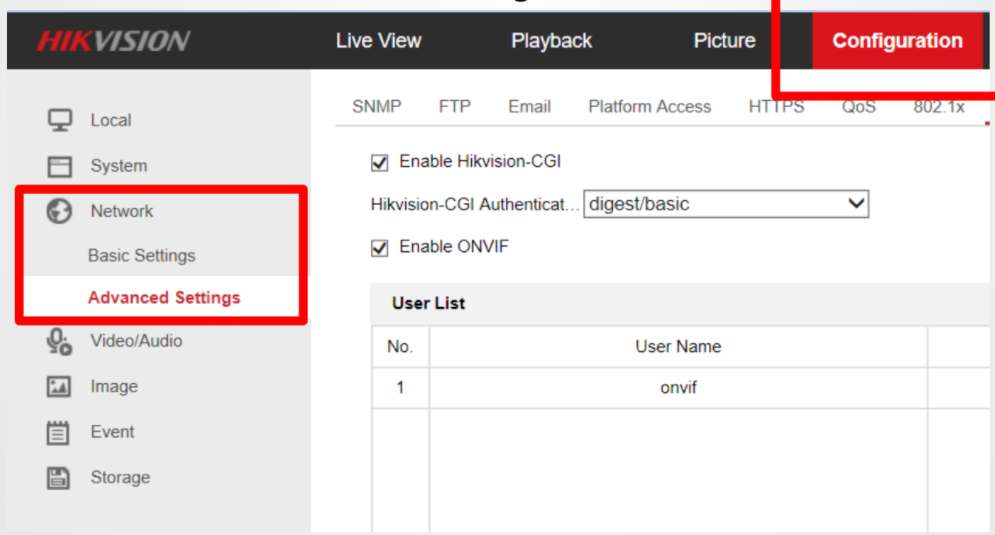Image resolution: width=995 pixels, height=535 pixels.
Task: Click the Storage floppy disk icon
Action: tap(58, 478)
